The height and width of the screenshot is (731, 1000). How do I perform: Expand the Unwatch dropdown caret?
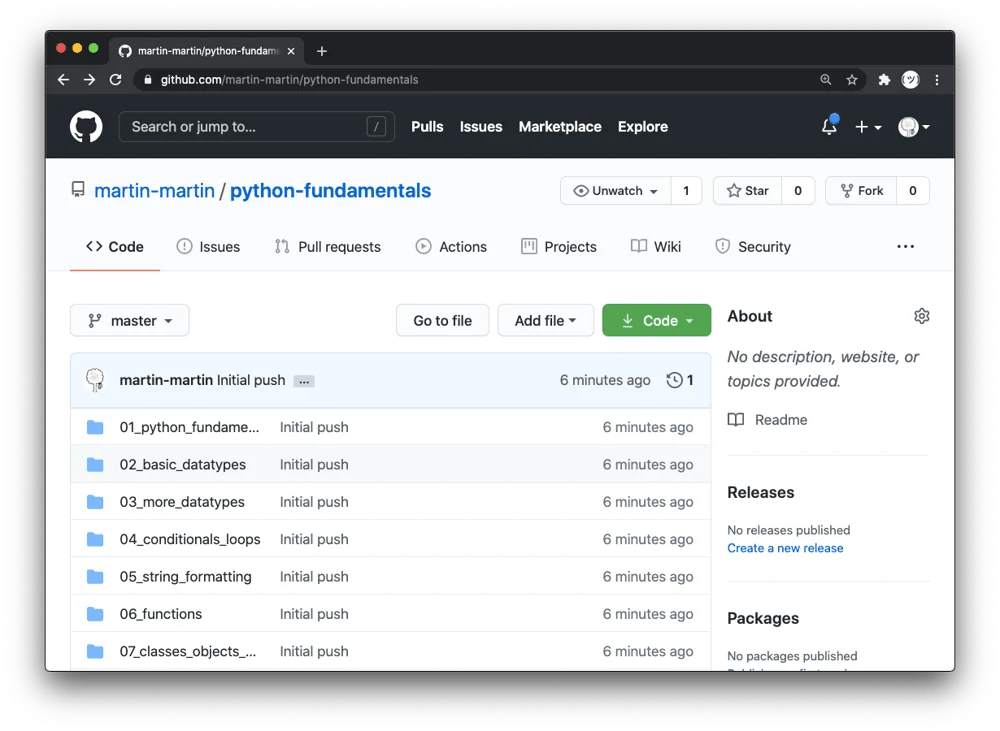tap(654, 191)
